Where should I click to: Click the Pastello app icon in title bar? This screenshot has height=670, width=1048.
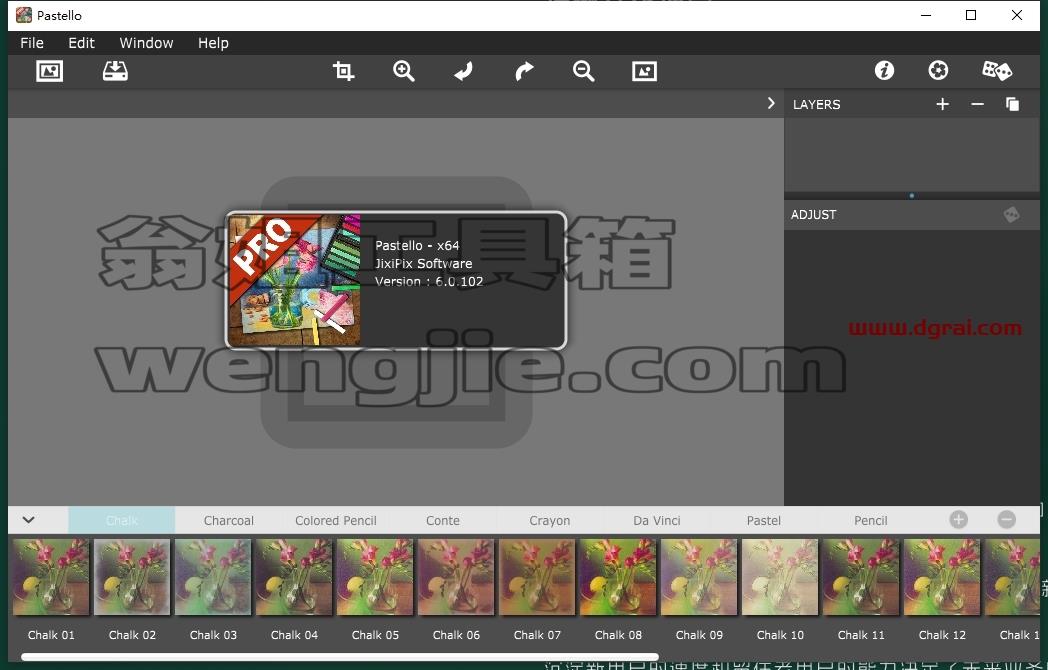[x=24, y=15]
